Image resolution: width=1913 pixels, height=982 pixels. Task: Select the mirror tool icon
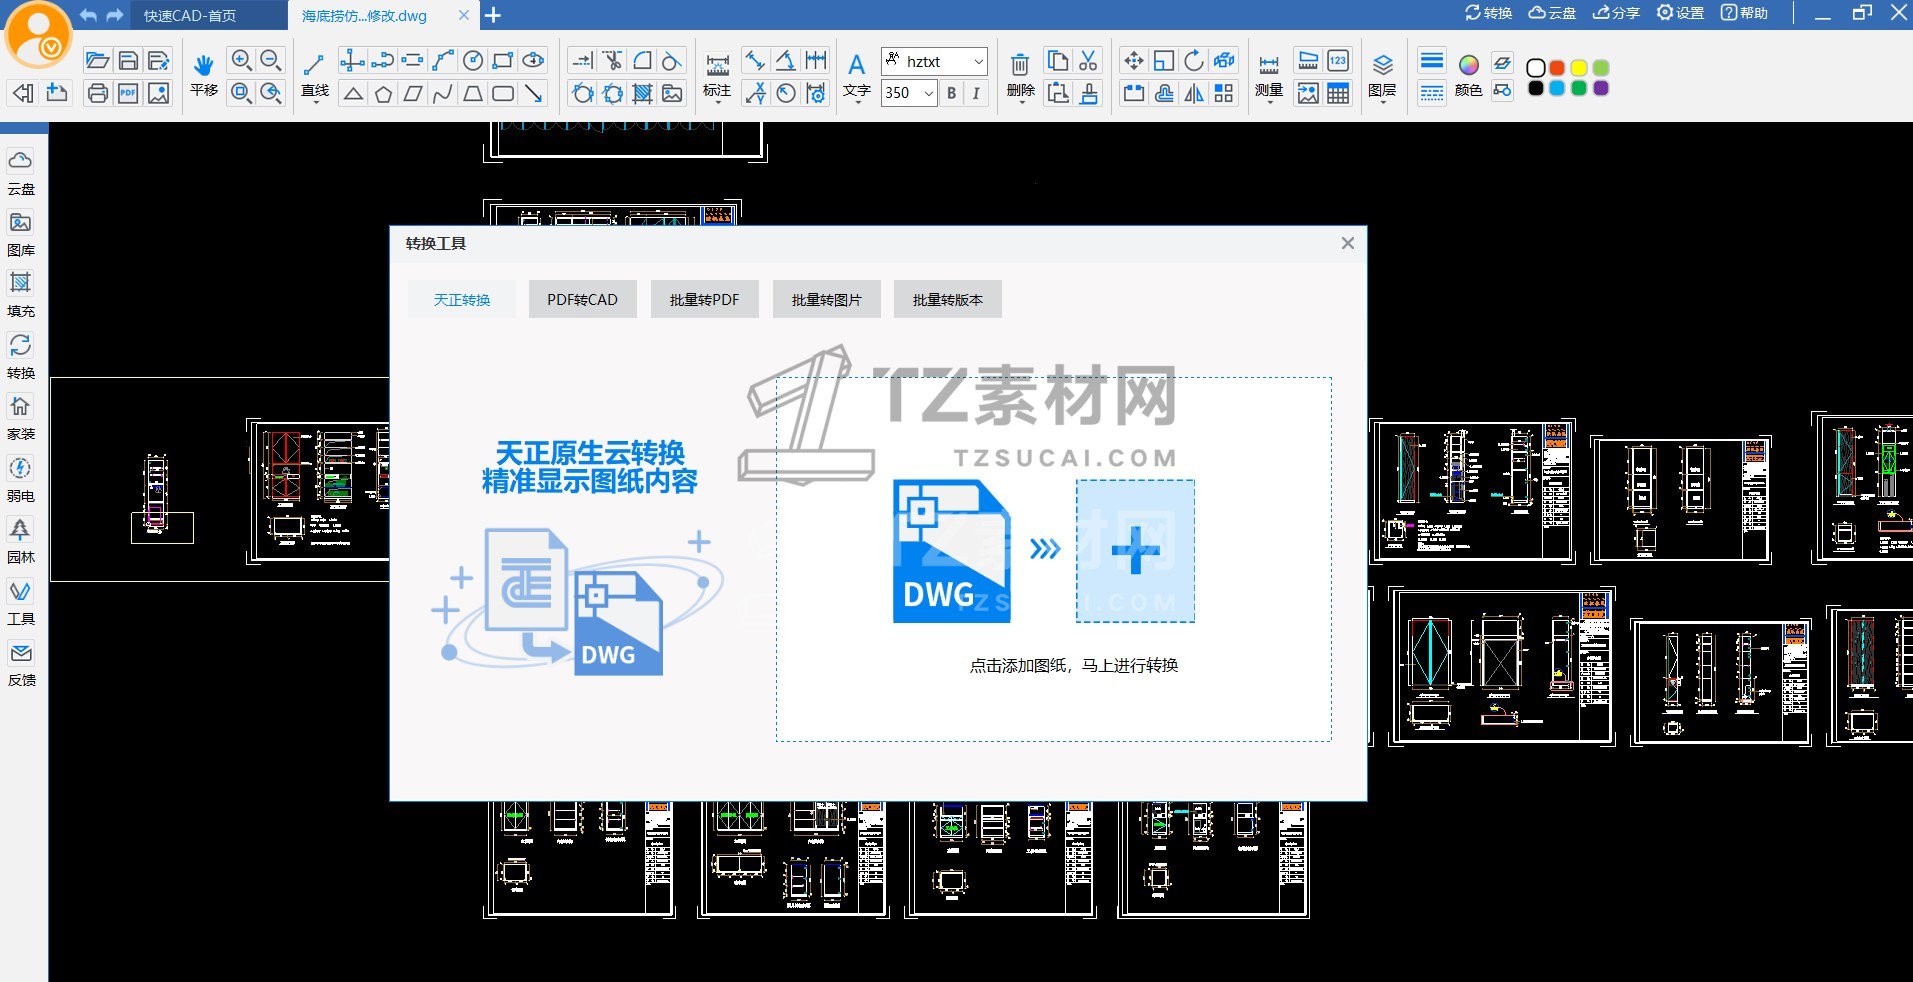point(1194,94)
